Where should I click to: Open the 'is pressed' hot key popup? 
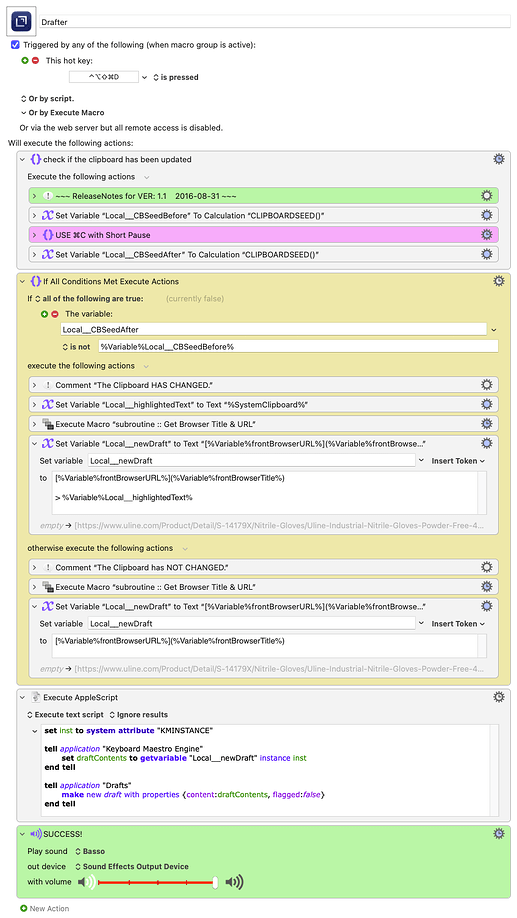pos(176,77)
